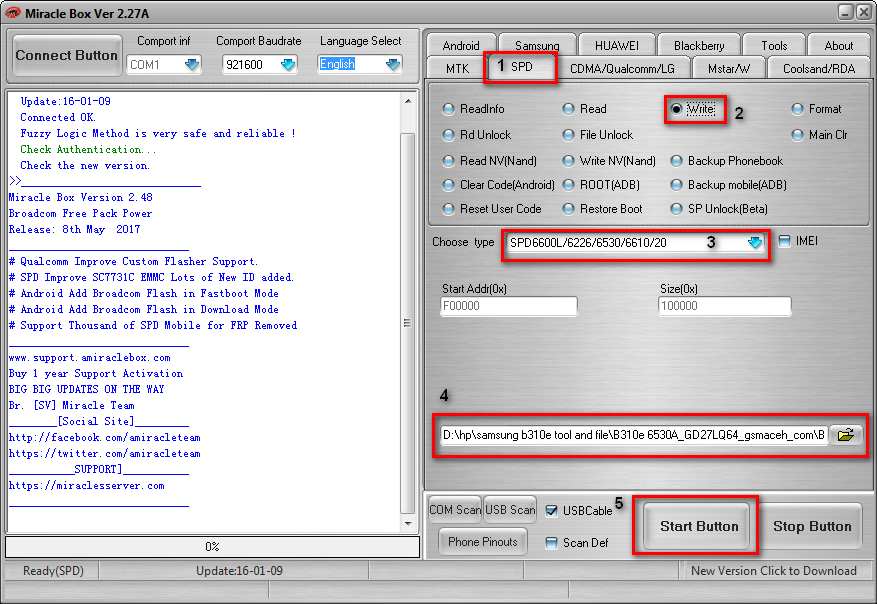This screenshot has width=877, height=604.
Task: Open the Comport inf COM1 dropdown
Action: (x=192, y=65)
